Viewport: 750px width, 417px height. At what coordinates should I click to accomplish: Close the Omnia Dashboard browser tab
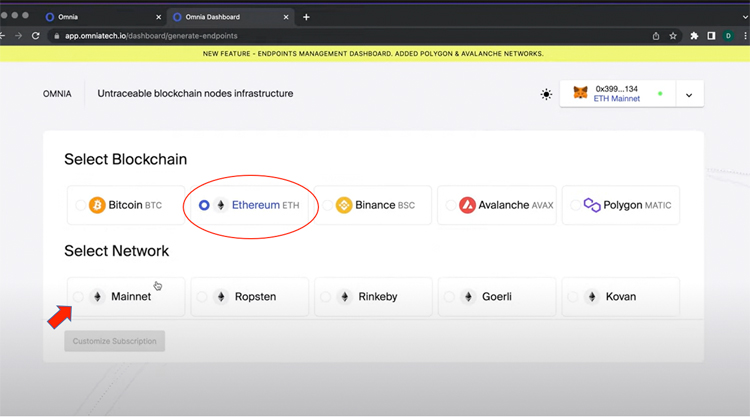click(x=286, y=17)
